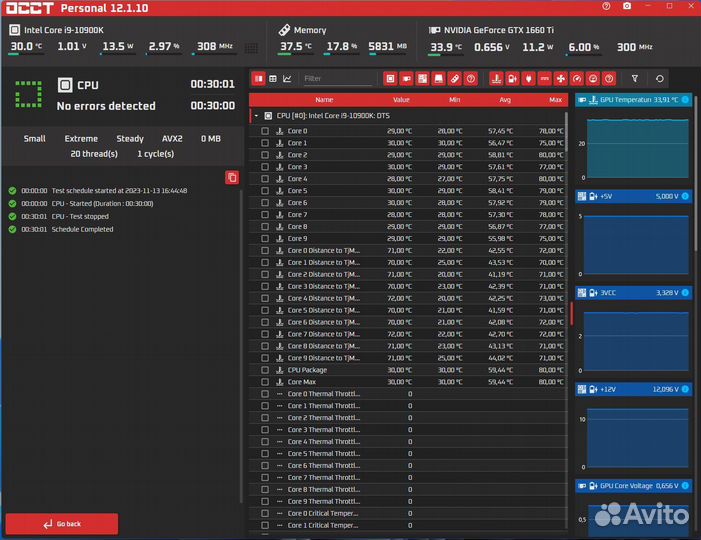This screenshot has width=701, height=540.
Task: Click the +12V graph header dot
Action: [685, 389]
